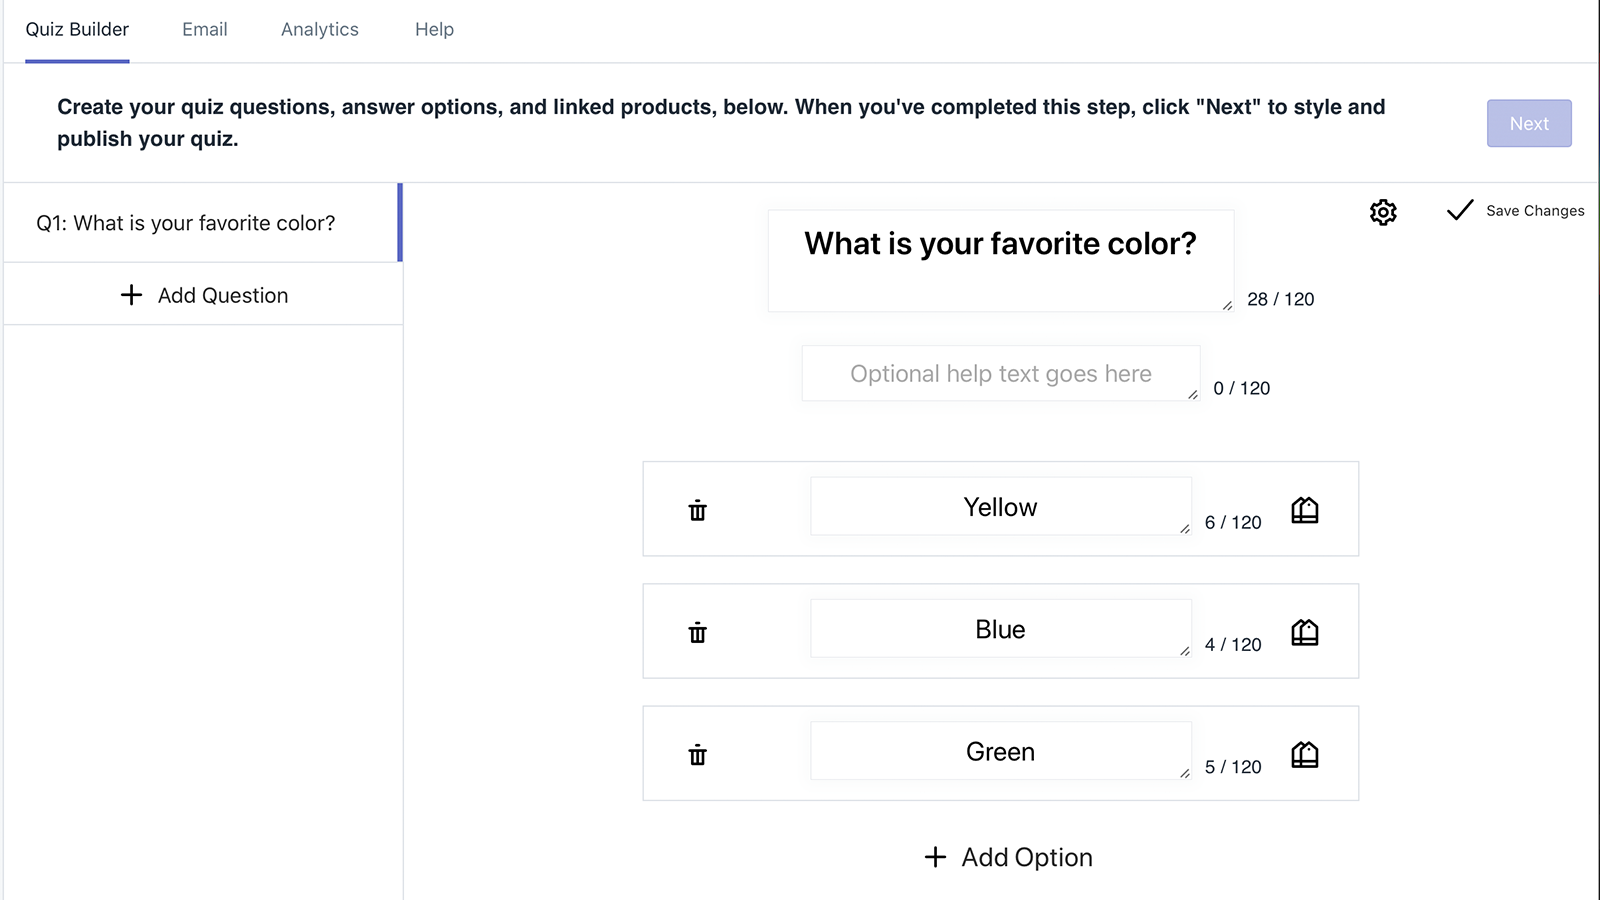The width and height of the screenshot is (1600, 900).
Task: Link products to the Yellow option
Action: pyautogui.click(x=1304, y=510)
